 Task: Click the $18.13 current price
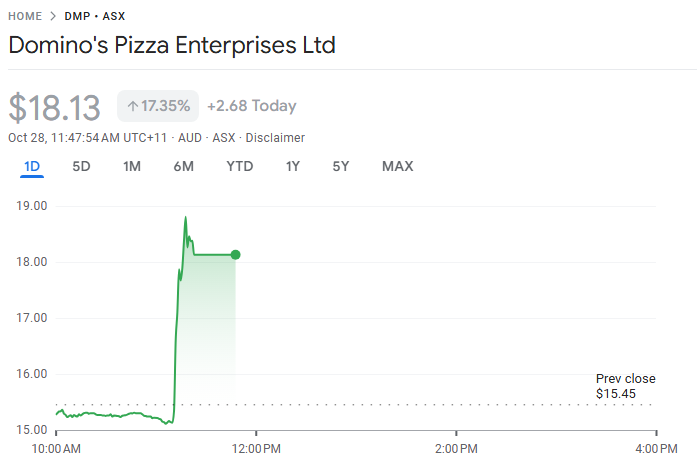coord(55,107)
